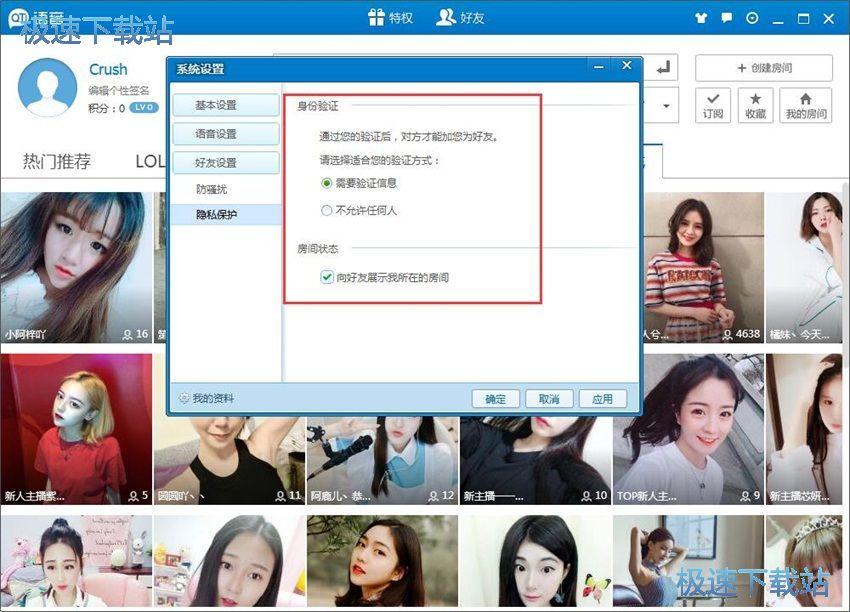Open 我的房间 home button

[806, 105]
